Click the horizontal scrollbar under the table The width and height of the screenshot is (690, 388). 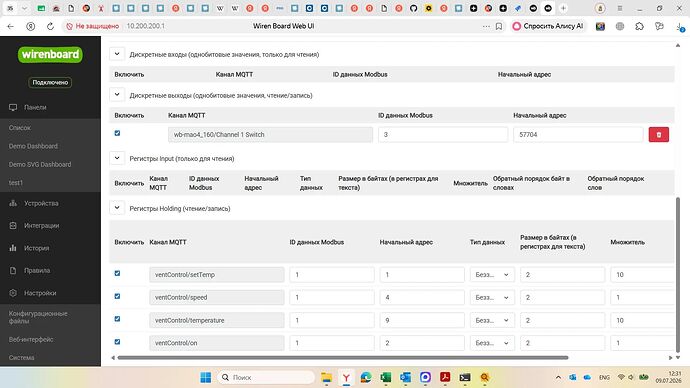(342, 358)
